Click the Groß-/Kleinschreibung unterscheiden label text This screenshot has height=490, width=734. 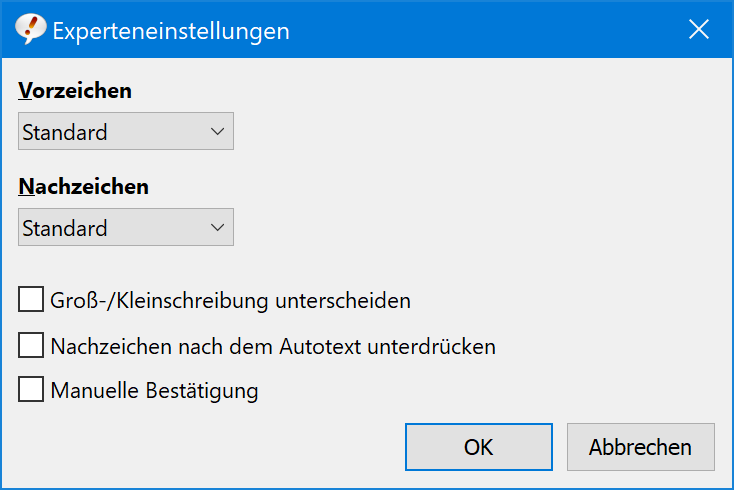pos(230,300)
